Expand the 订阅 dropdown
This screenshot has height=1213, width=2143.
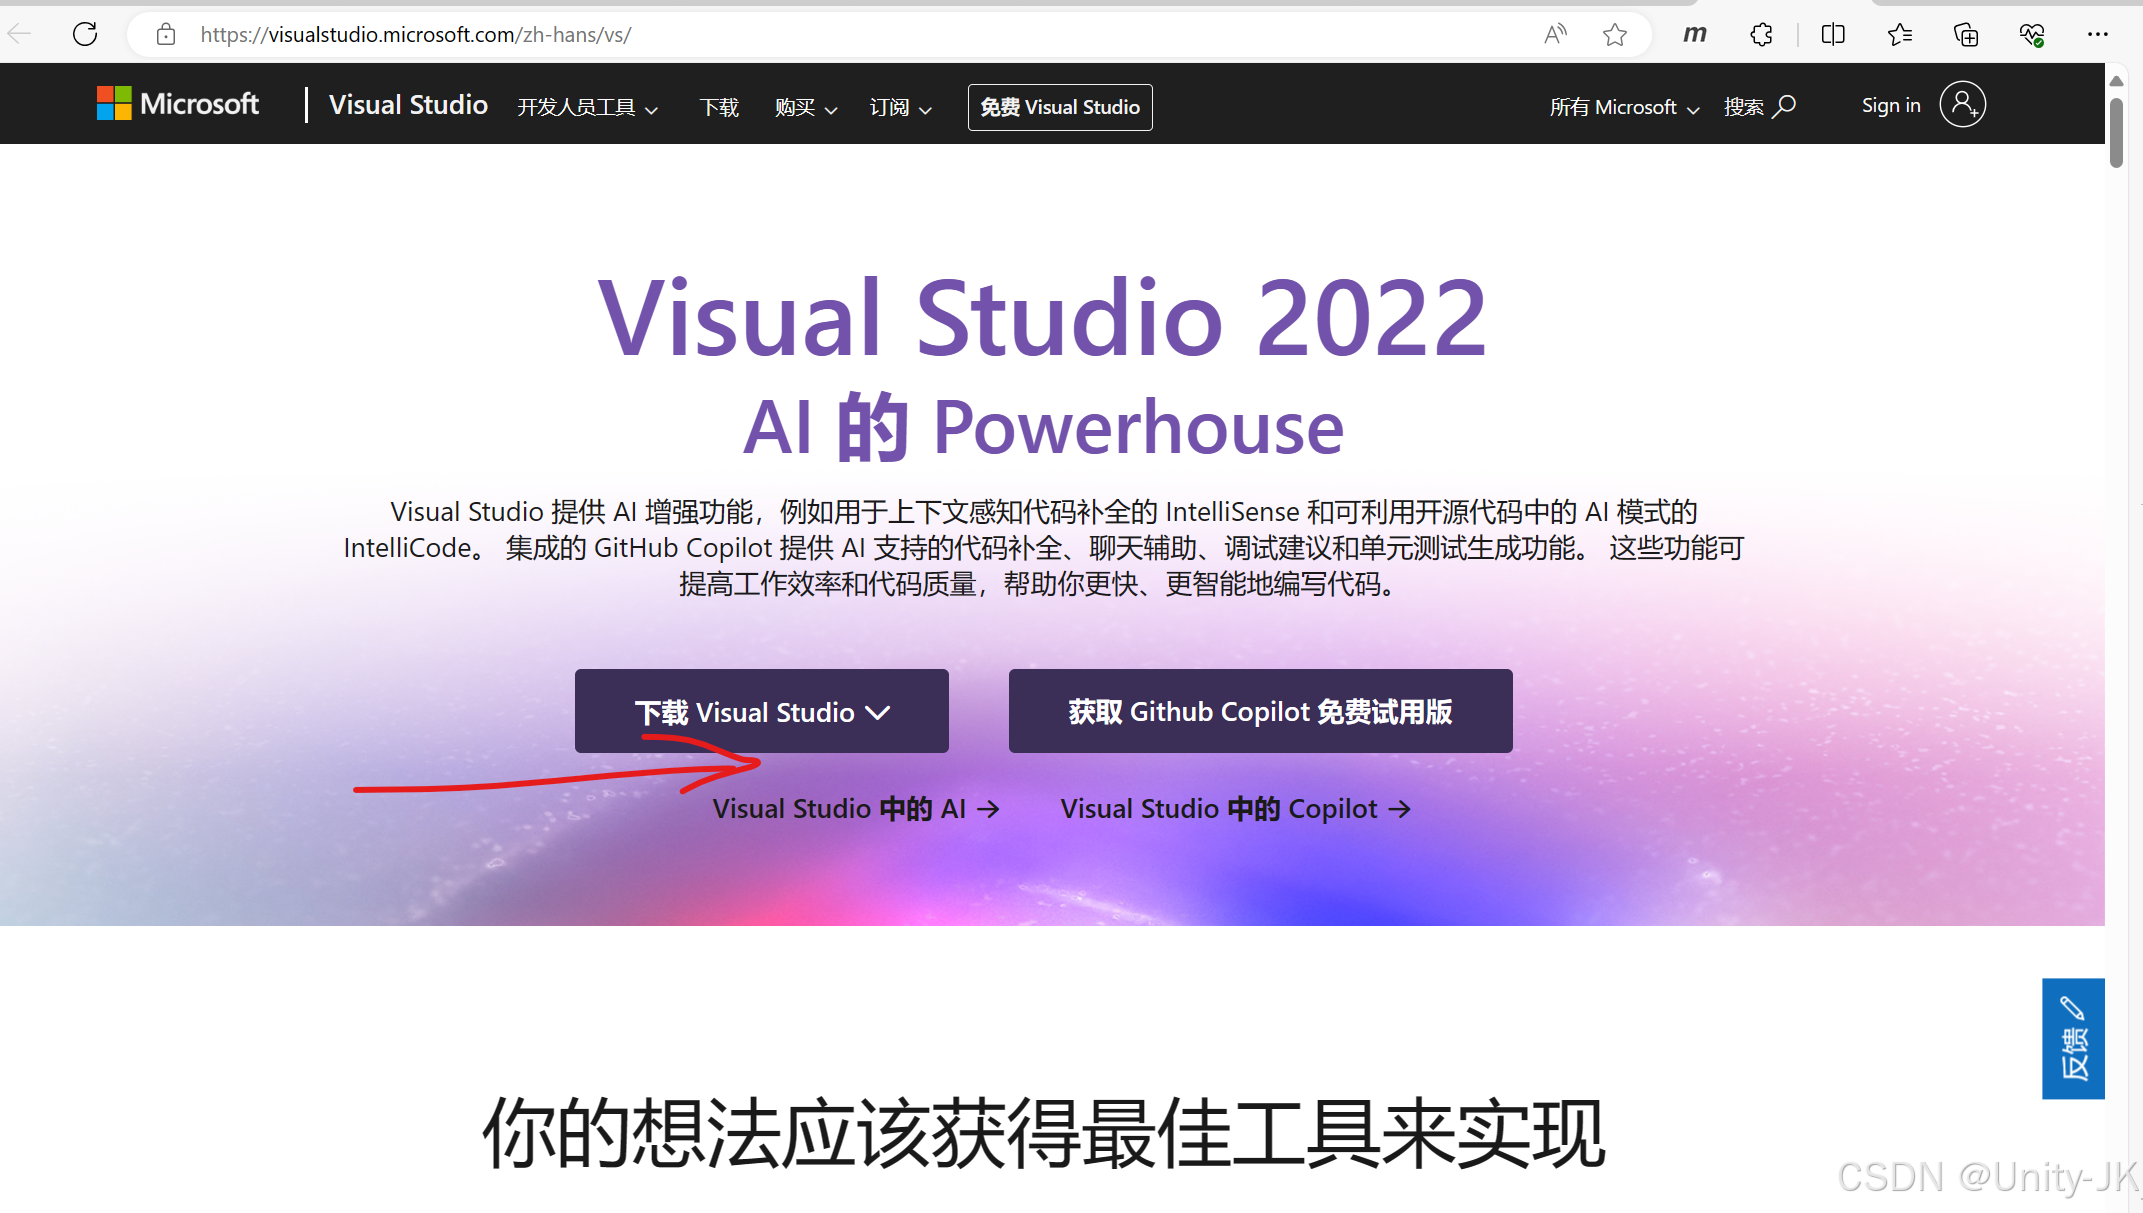[x=900, y=107]
